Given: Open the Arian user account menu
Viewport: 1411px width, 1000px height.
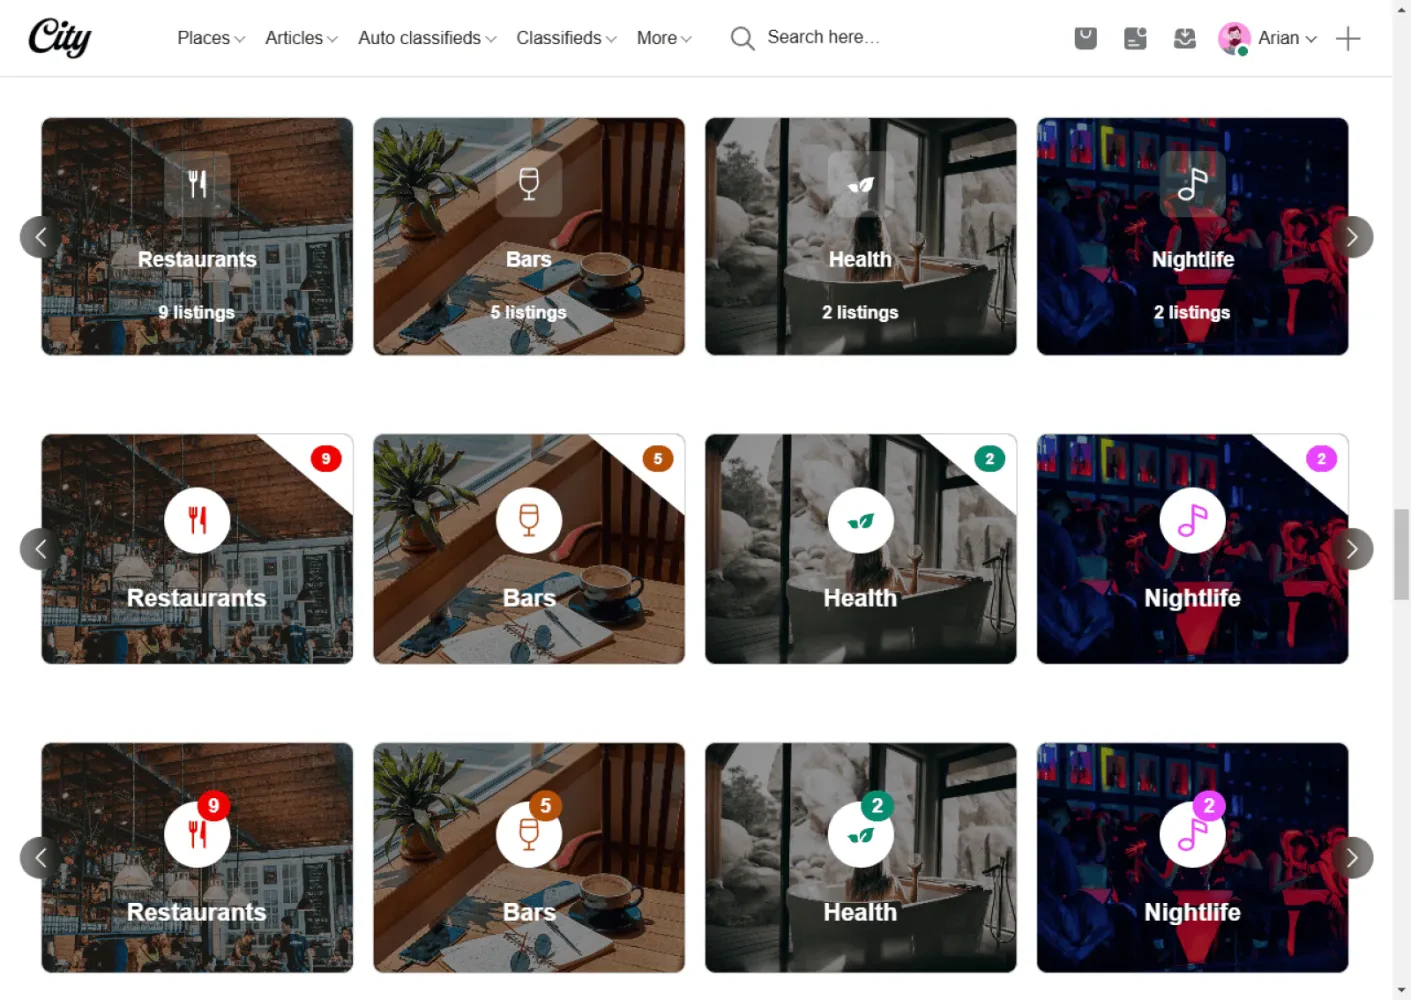Looking at the screenshot, I should pyautogui.click(x=1267, y=38).
